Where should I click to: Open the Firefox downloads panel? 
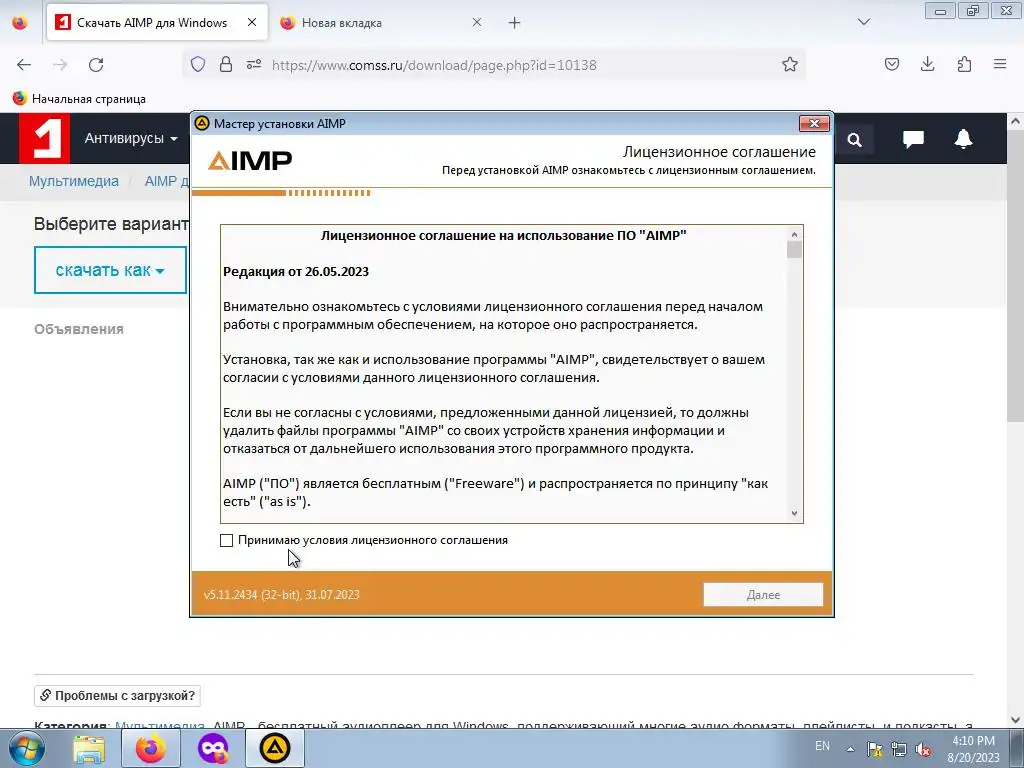click(927, 65)
